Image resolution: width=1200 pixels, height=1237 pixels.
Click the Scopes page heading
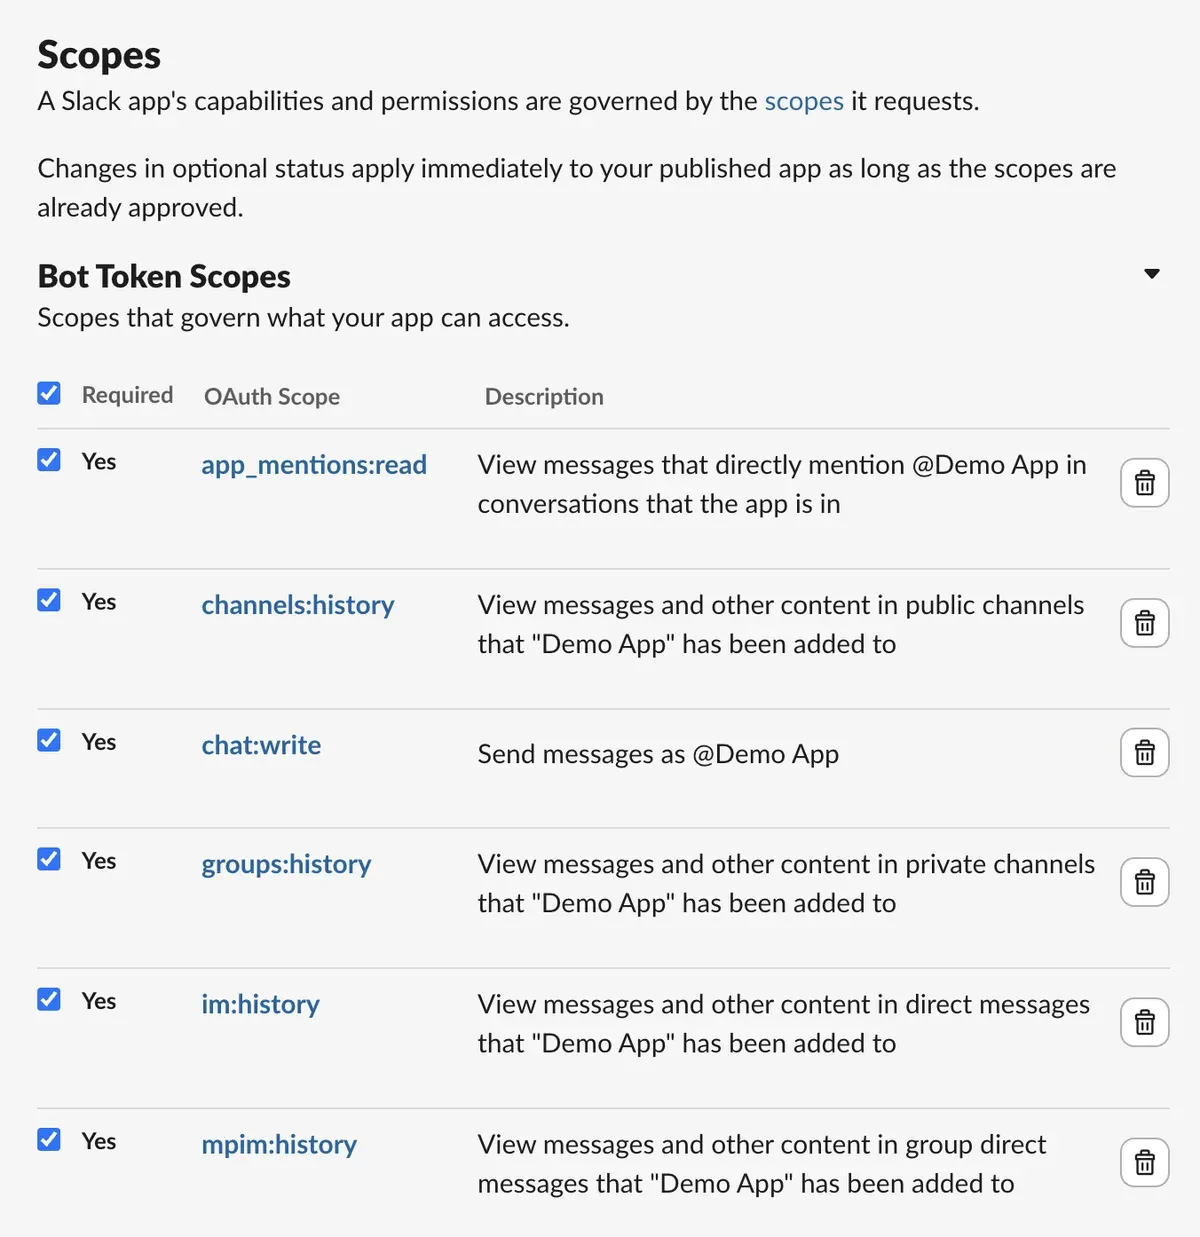point(99,55)
